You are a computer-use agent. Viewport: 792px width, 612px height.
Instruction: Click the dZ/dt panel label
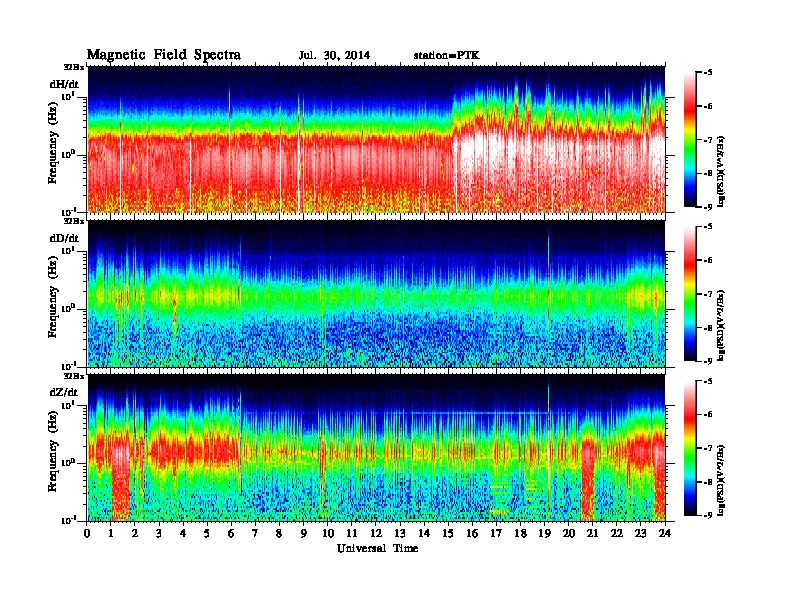click(64, 392)
